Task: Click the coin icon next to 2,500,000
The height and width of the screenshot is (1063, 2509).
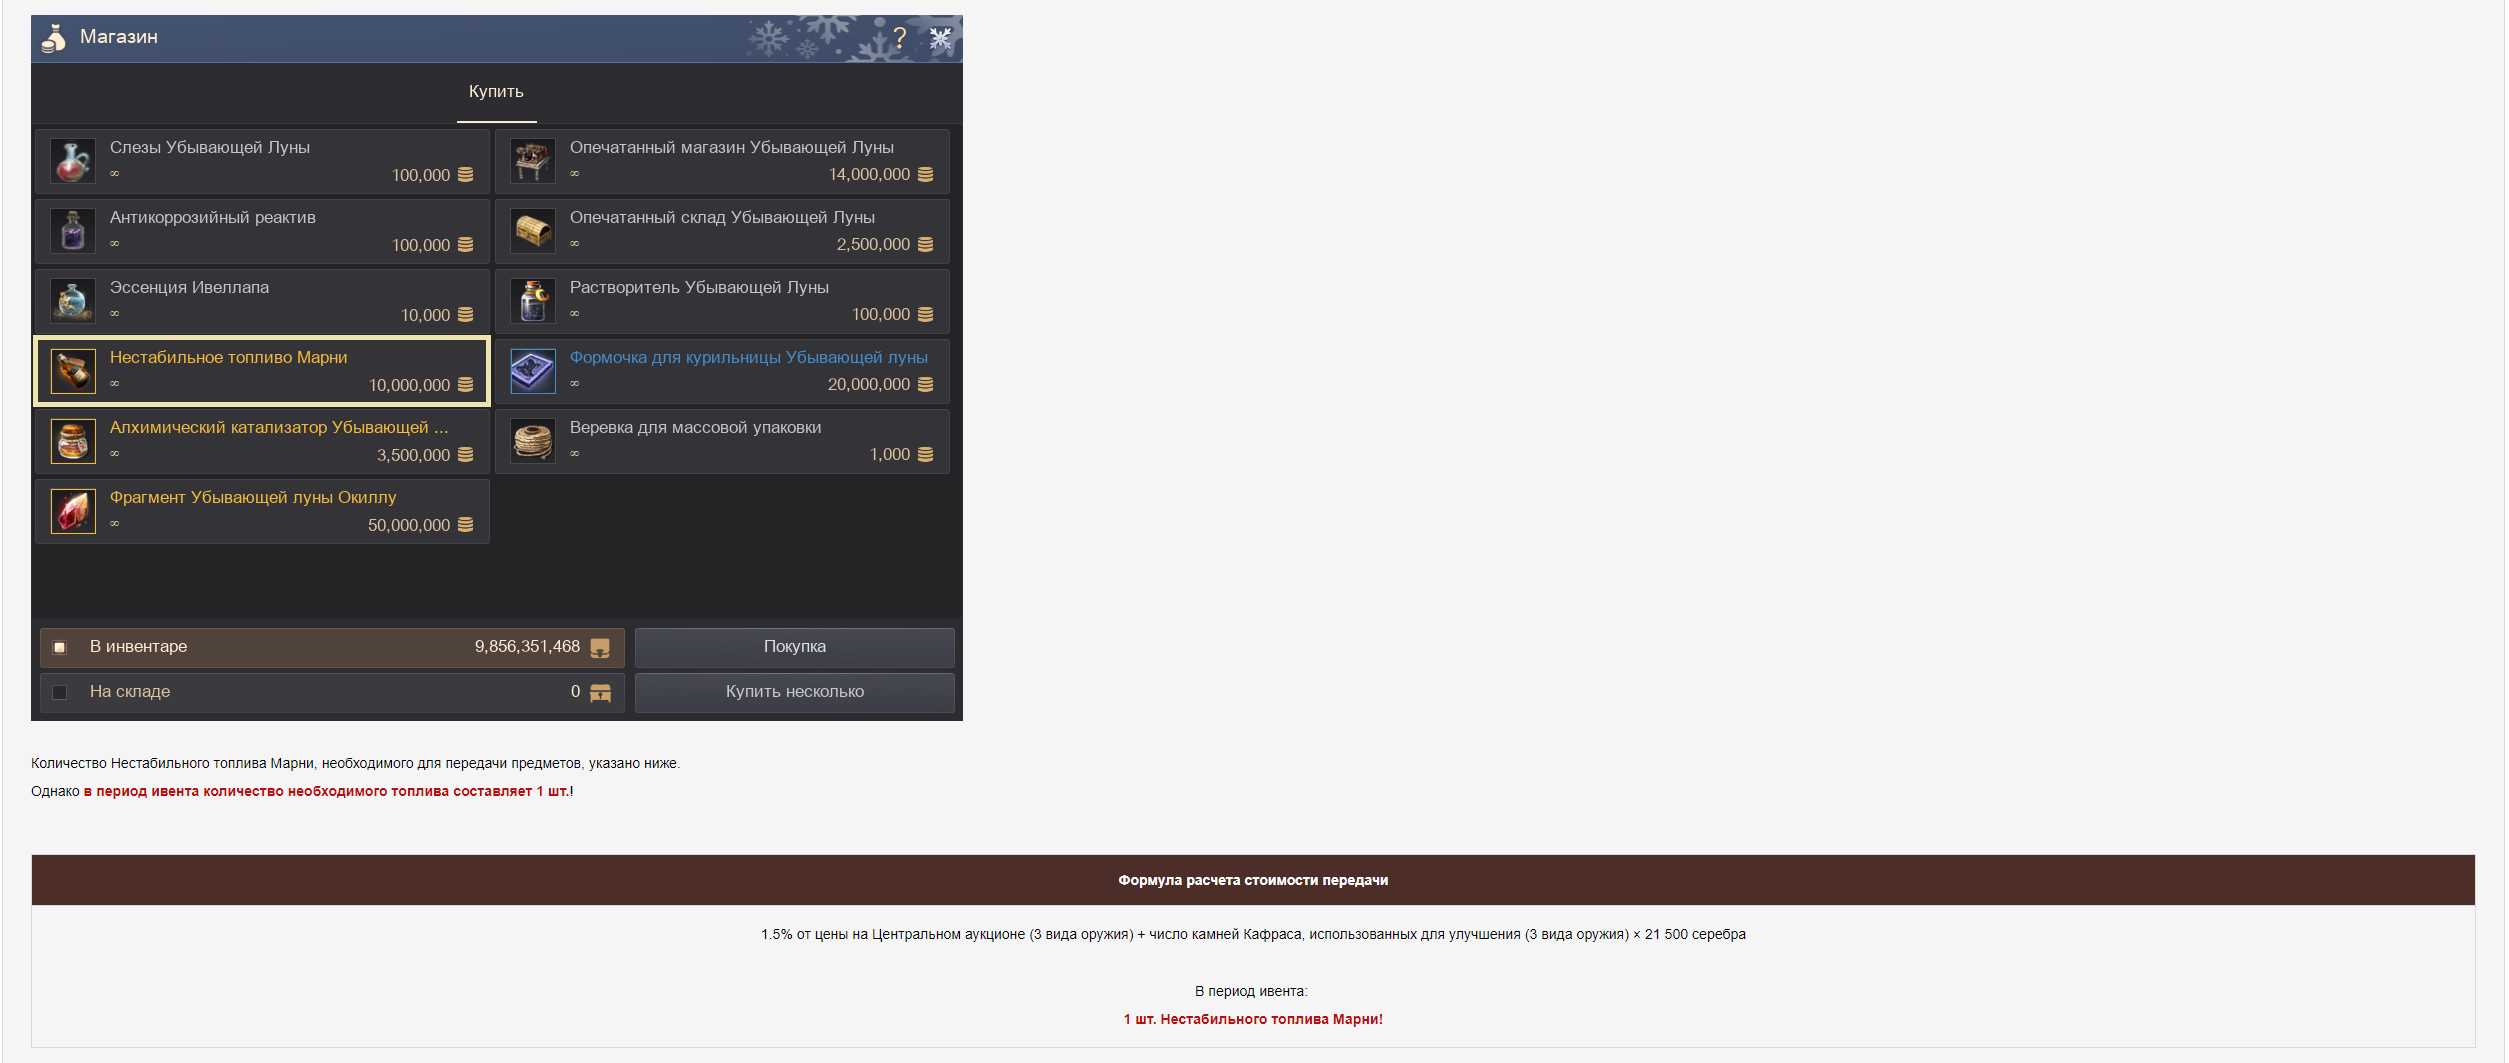Action: coord(926,245)
